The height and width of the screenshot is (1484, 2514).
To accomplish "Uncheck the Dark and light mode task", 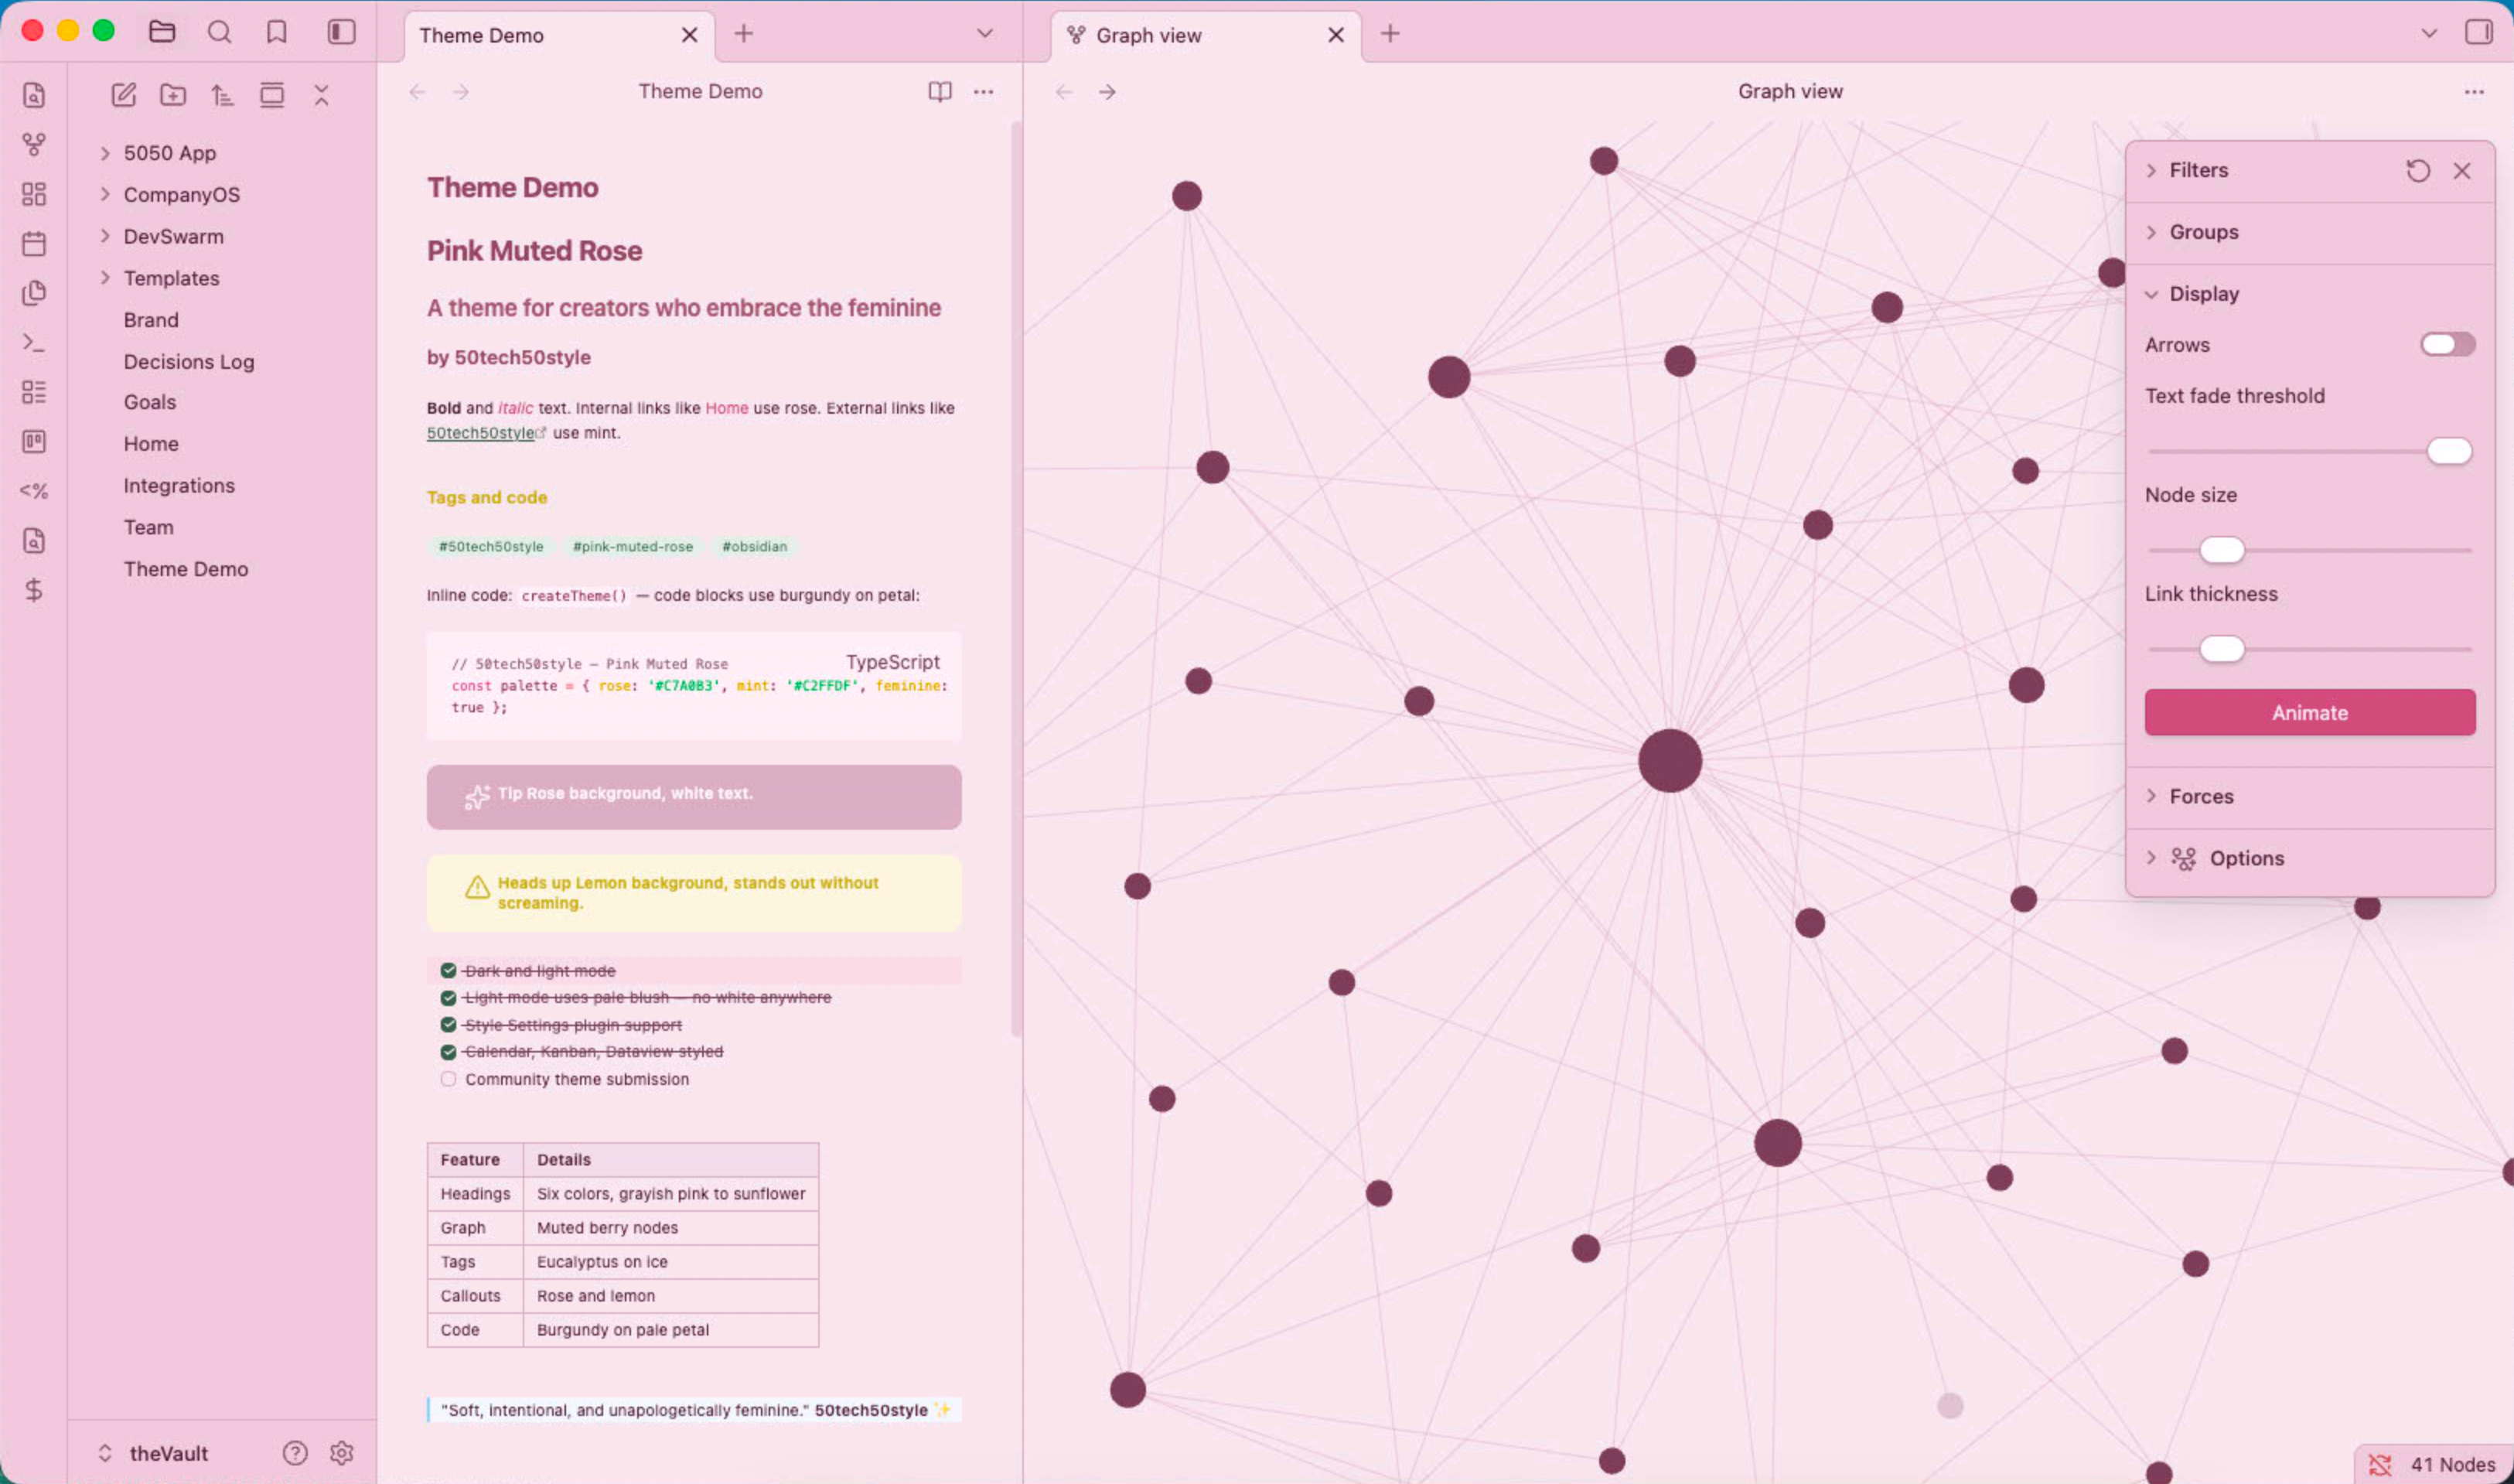I will 448,971.
